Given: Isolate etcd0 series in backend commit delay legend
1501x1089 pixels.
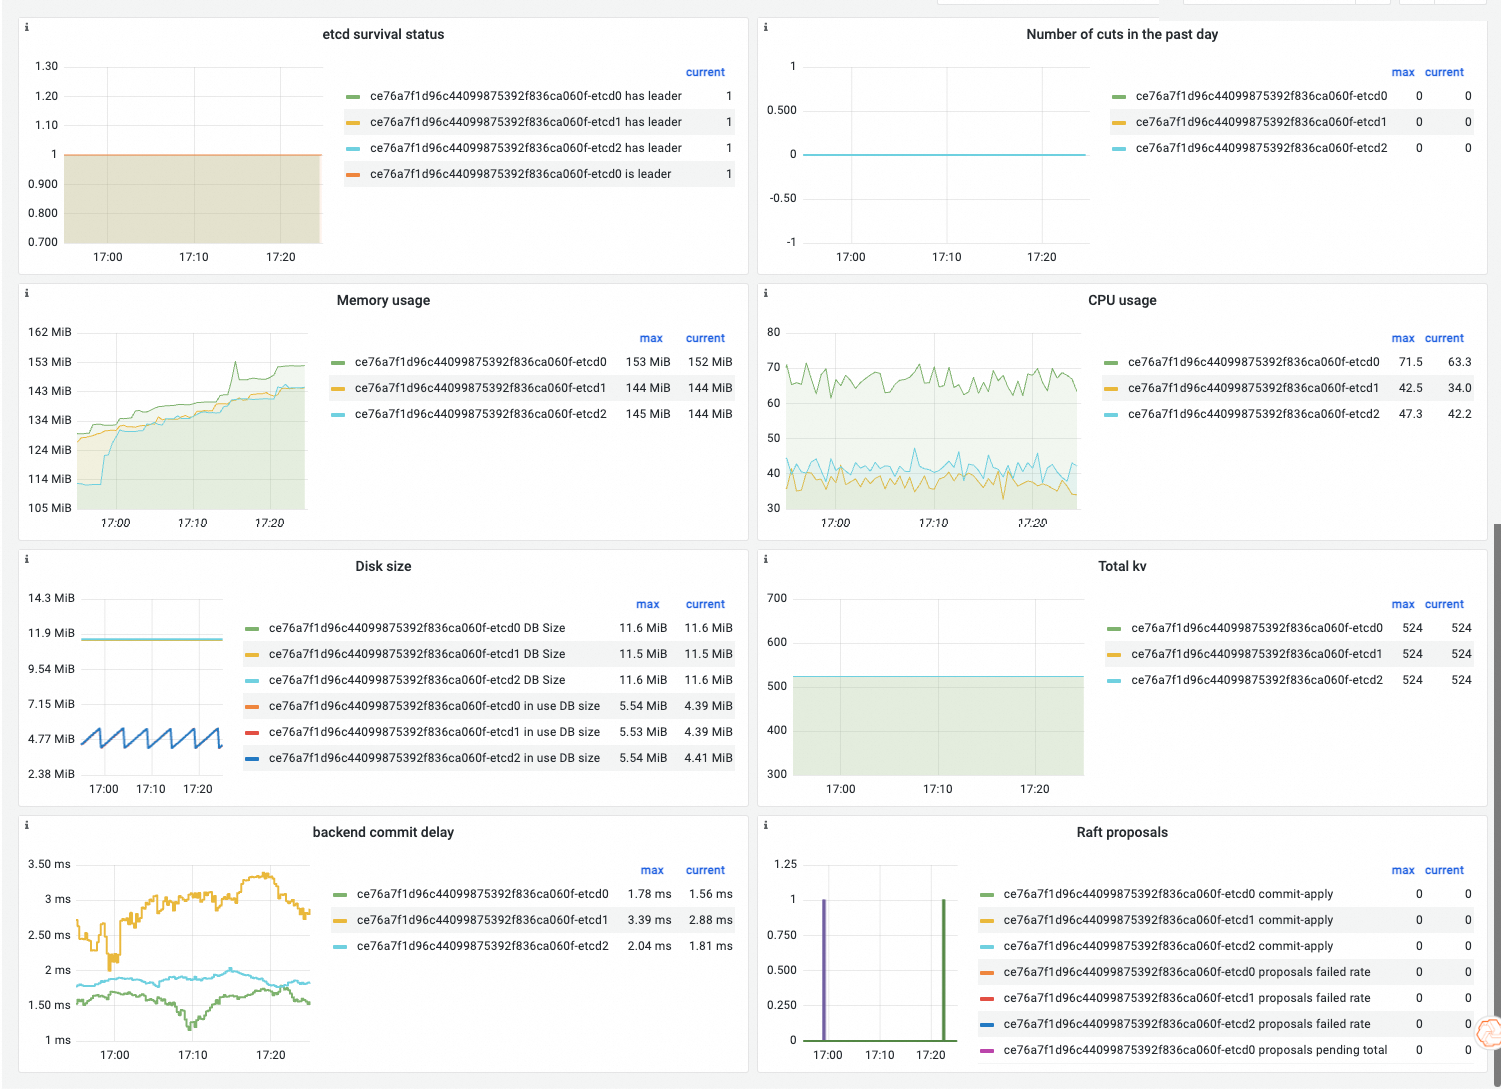Looking at the screenshot, I should [x=483, y=894].
